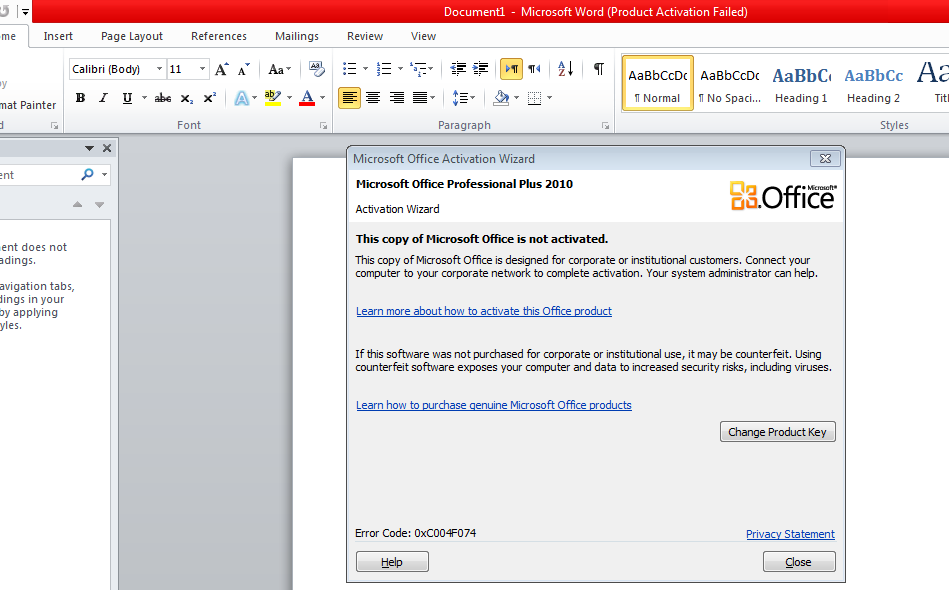
Task: Open the Insert tab
Action: (58, 36)
